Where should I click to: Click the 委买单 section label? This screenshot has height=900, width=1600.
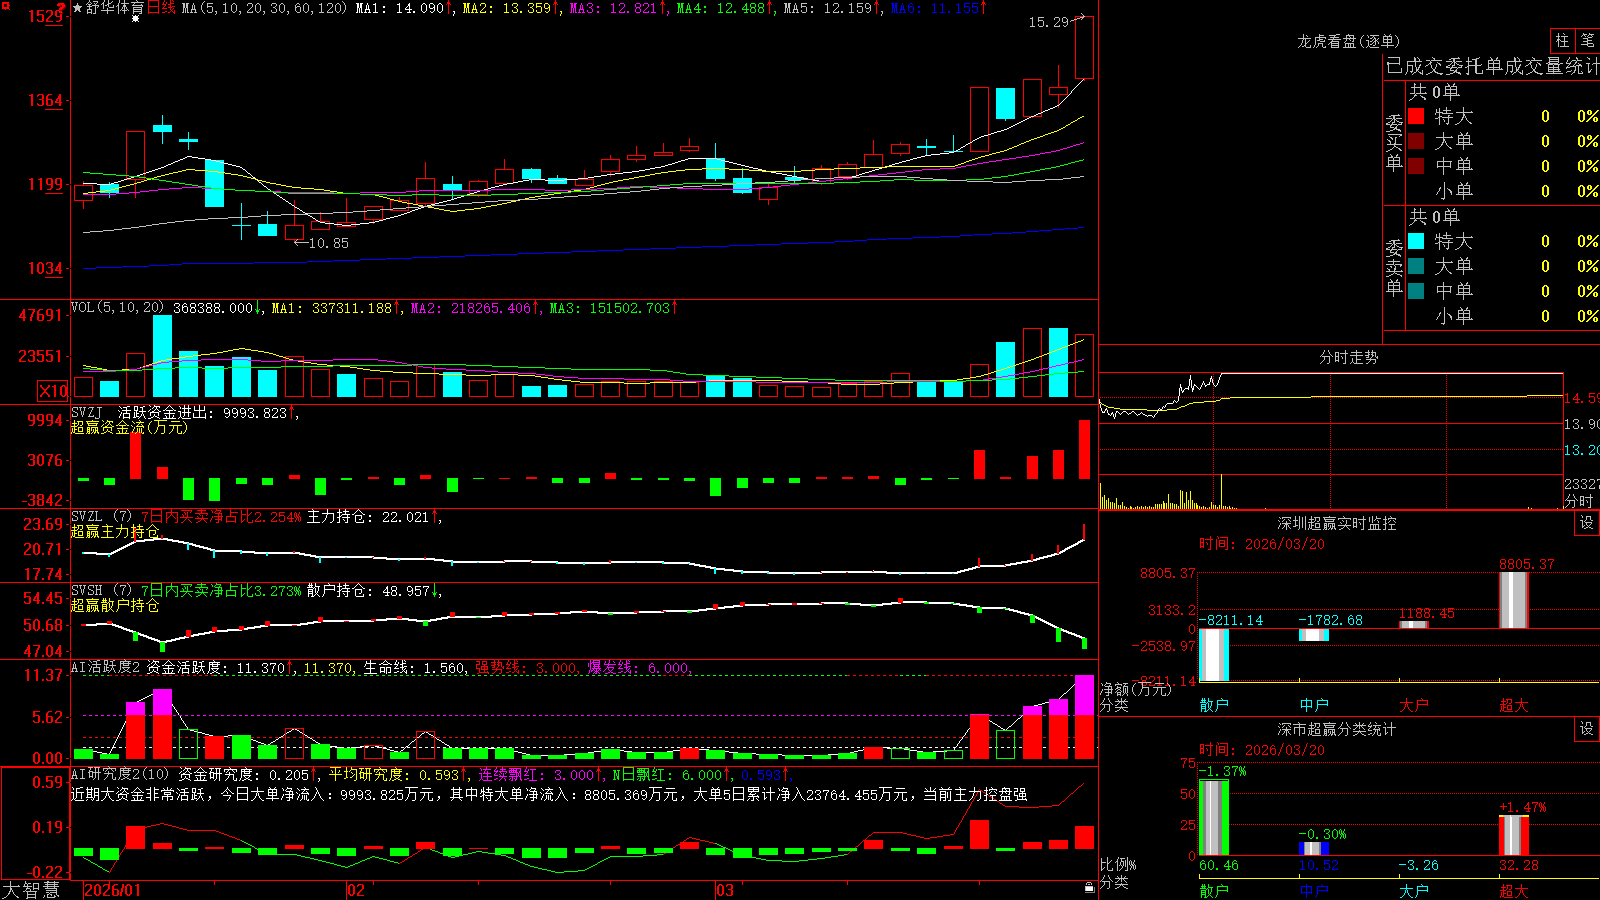pyautogui.click(x=1394, y=142)
